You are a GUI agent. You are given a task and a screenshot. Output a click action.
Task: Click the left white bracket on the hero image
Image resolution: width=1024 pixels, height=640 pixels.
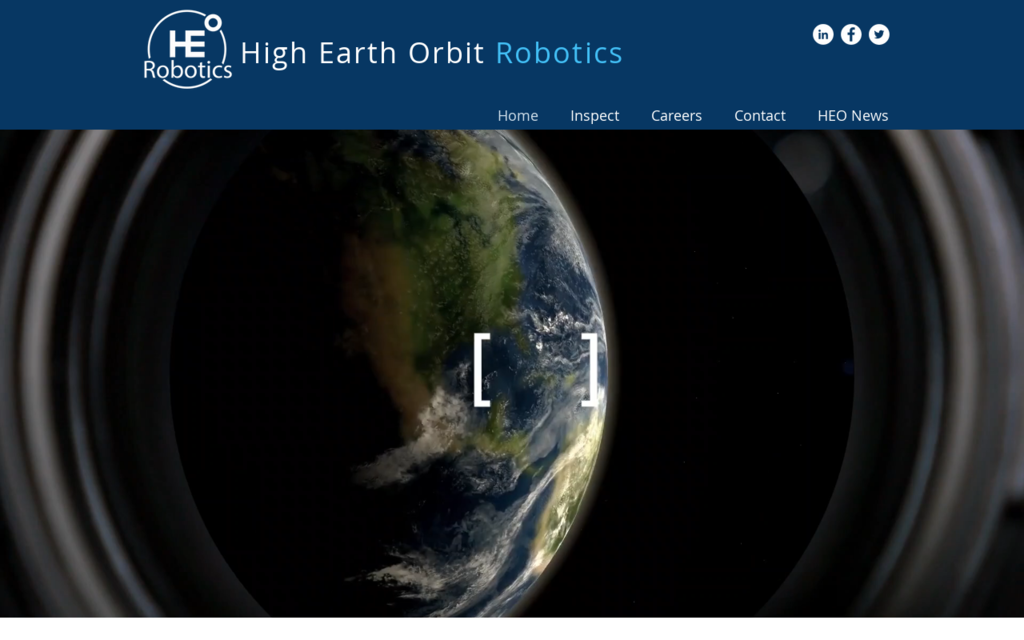[481, 370]
